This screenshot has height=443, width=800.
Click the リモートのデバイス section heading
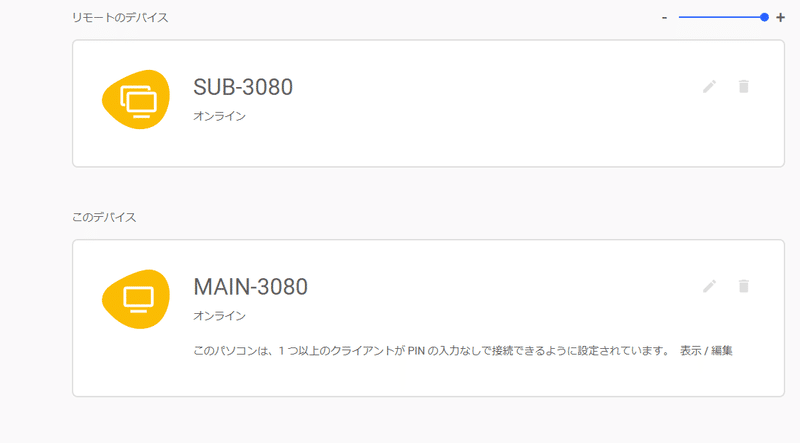point(120,18)
